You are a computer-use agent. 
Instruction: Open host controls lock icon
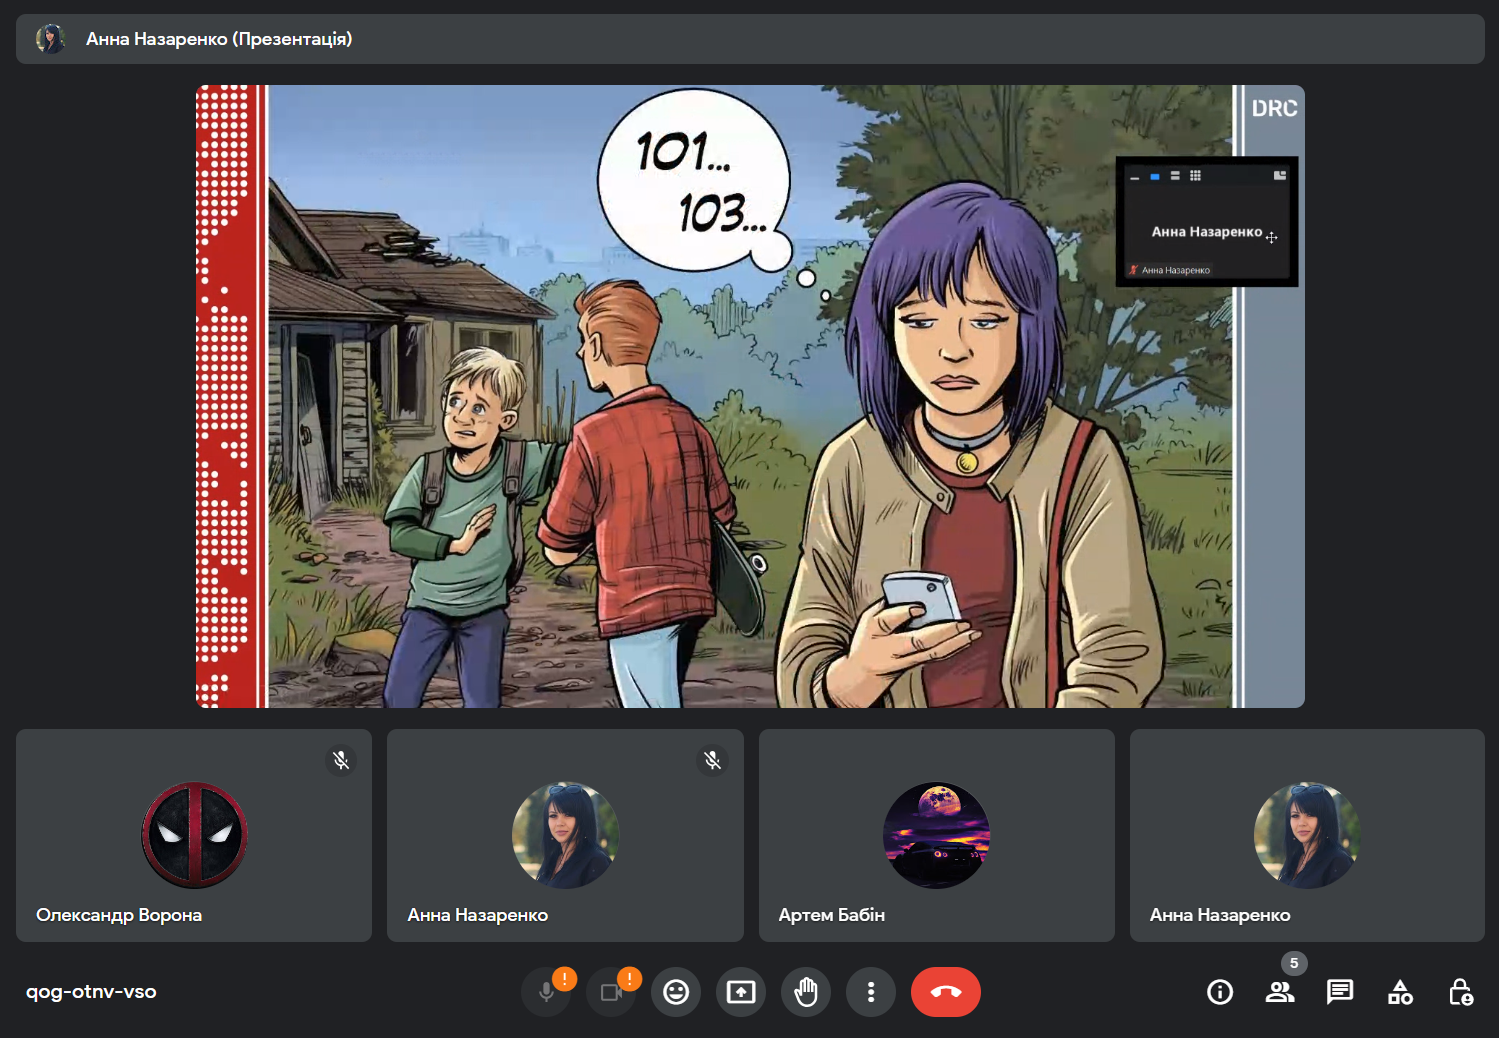(1460, 992)
